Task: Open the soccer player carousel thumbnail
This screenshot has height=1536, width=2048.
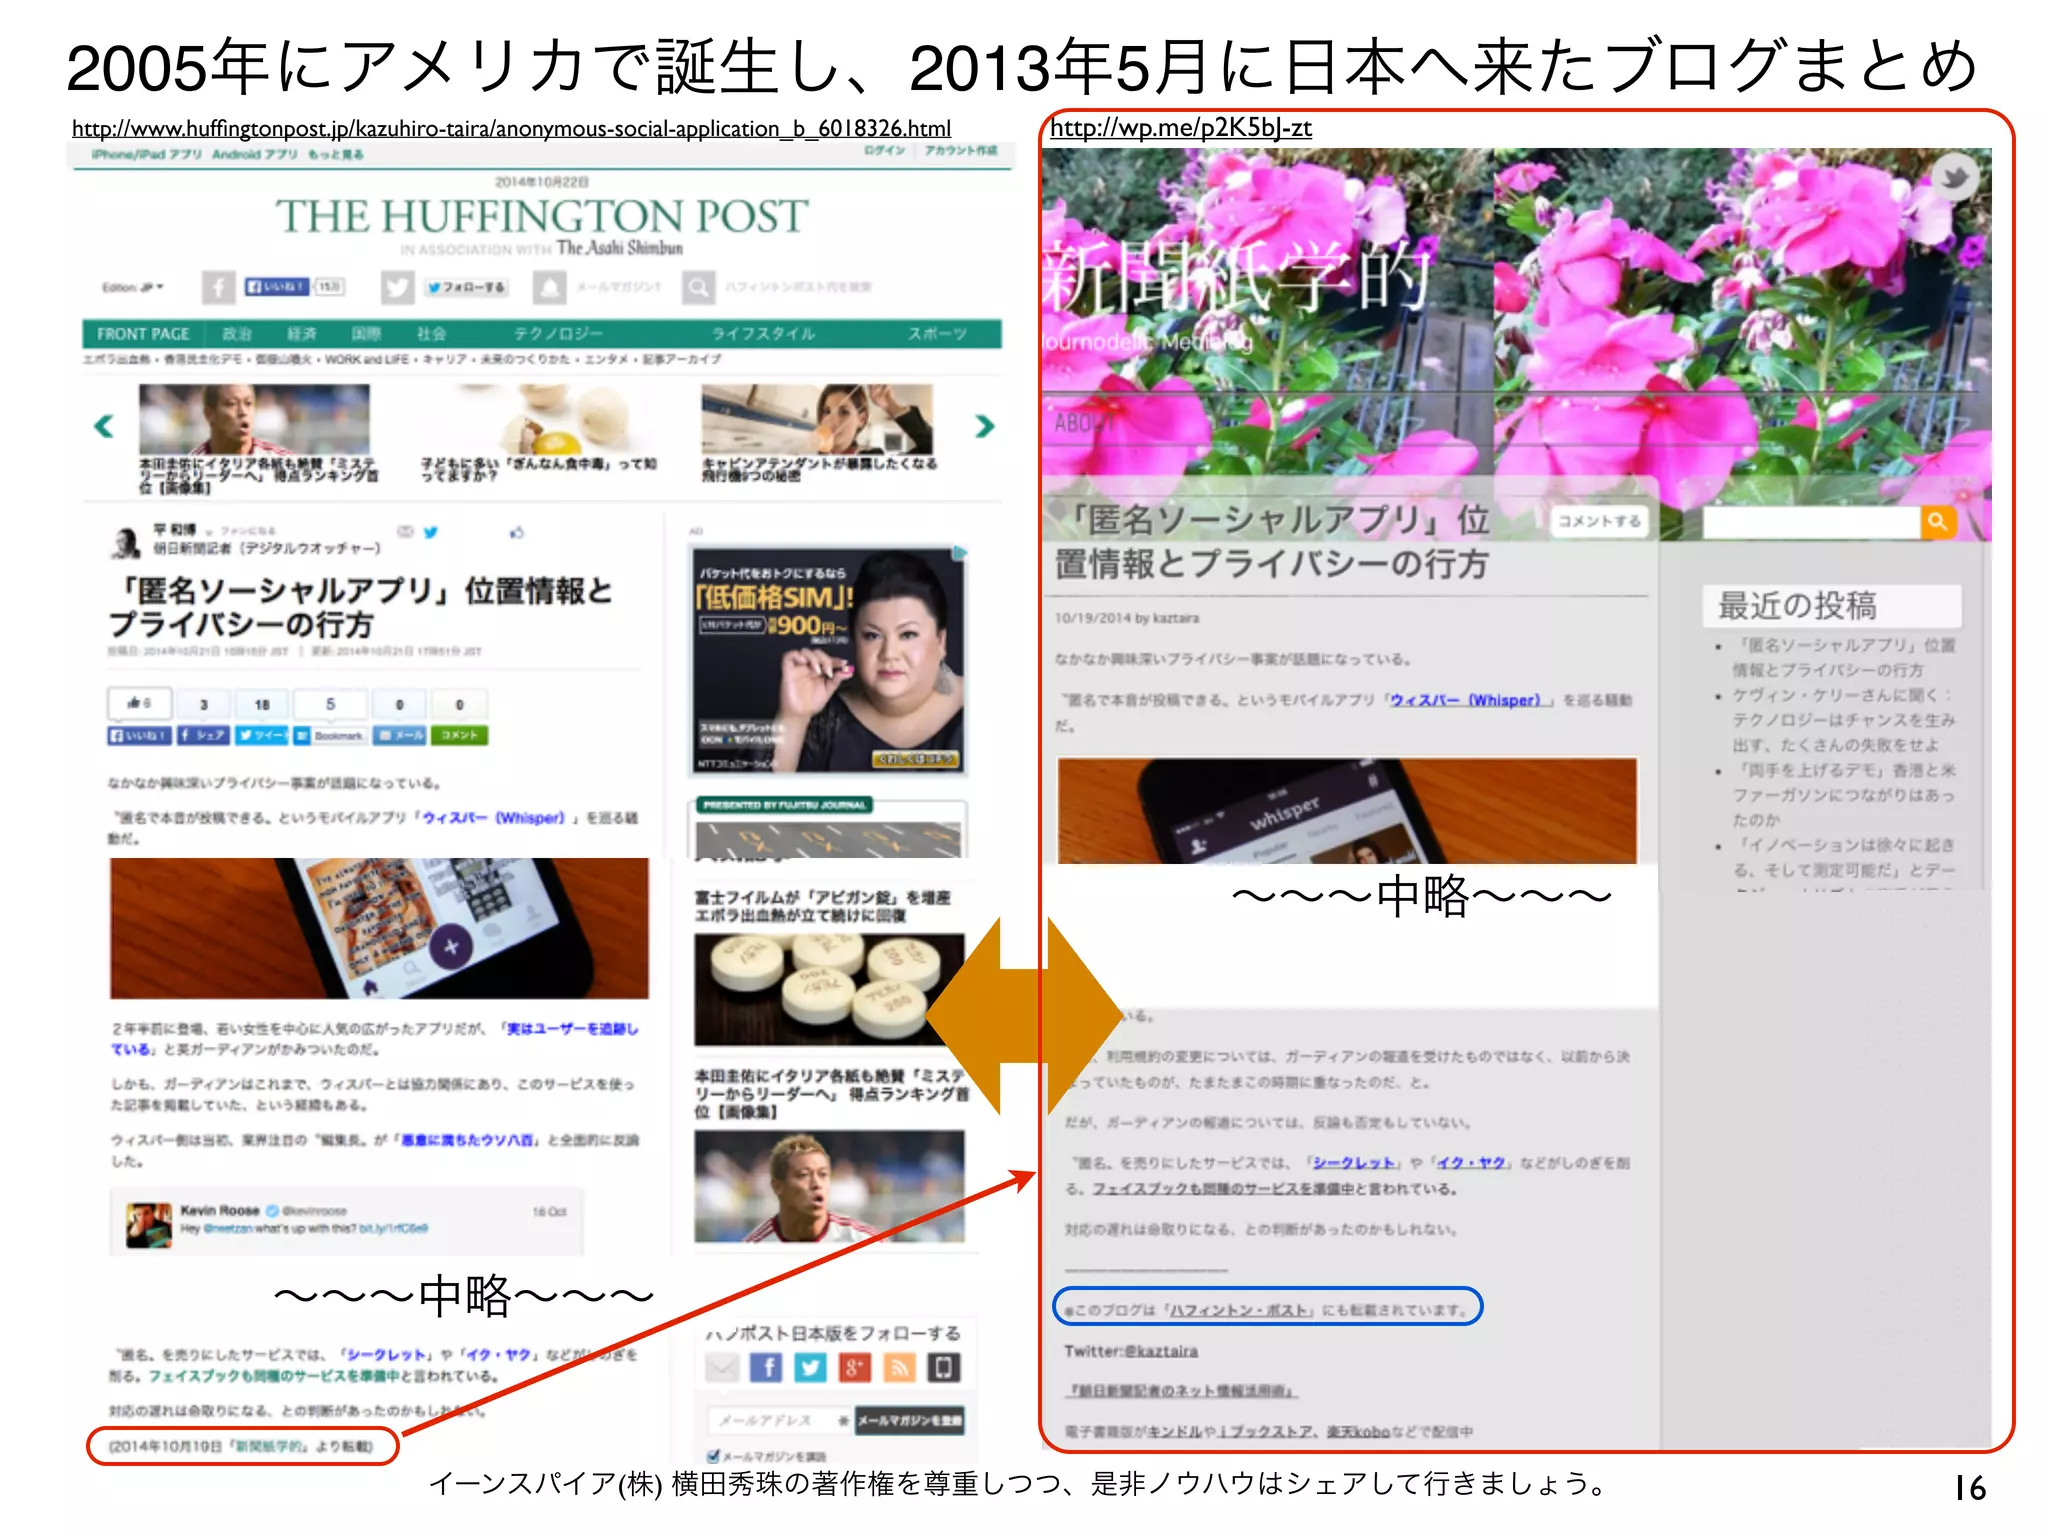Action: click(254, 419)
